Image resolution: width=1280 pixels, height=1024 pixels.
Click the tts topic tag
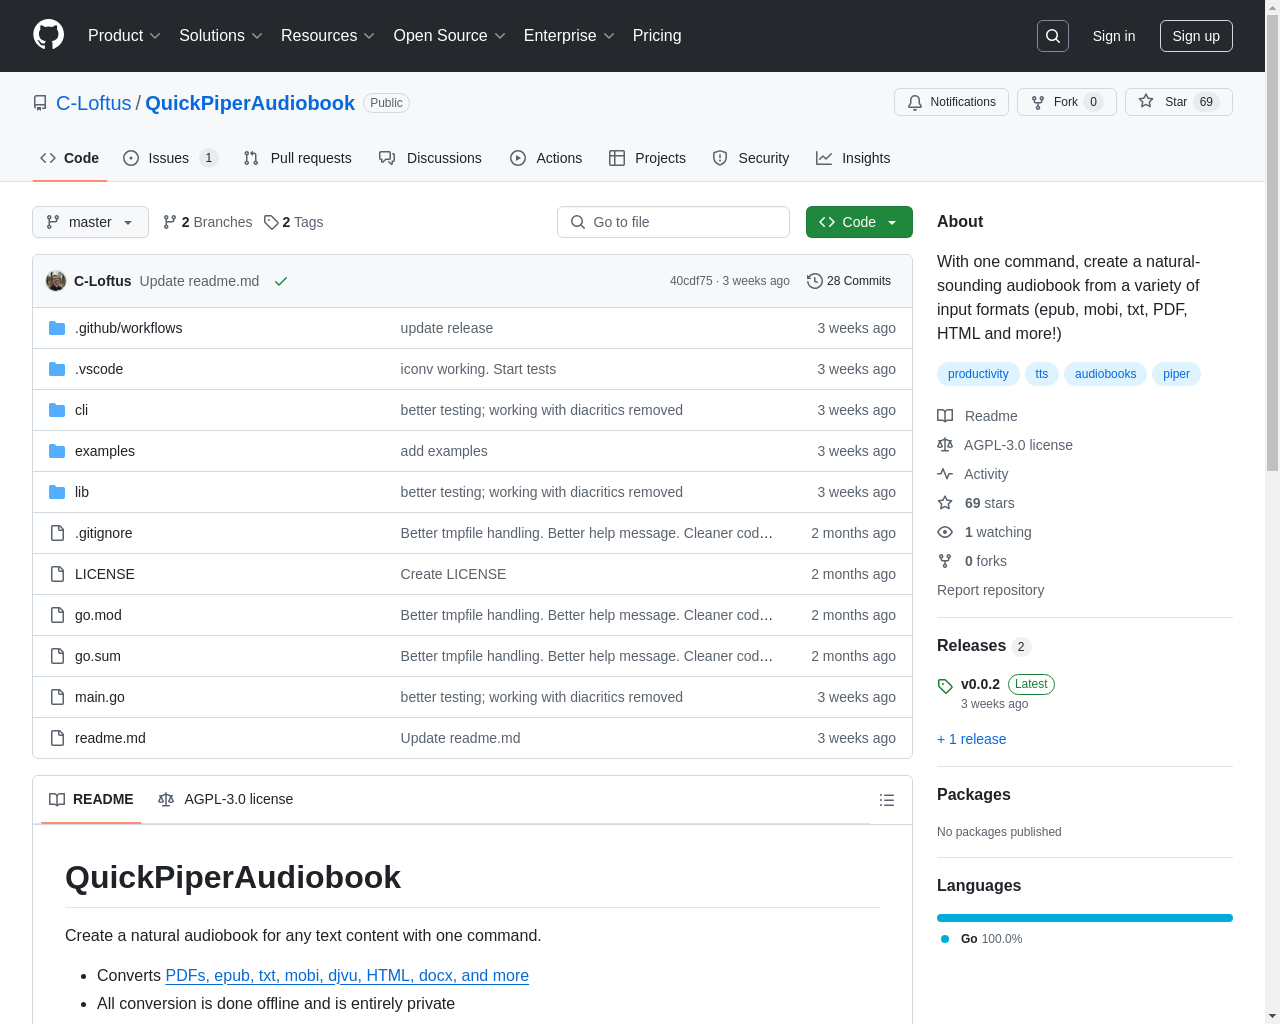coord(1042,374)
